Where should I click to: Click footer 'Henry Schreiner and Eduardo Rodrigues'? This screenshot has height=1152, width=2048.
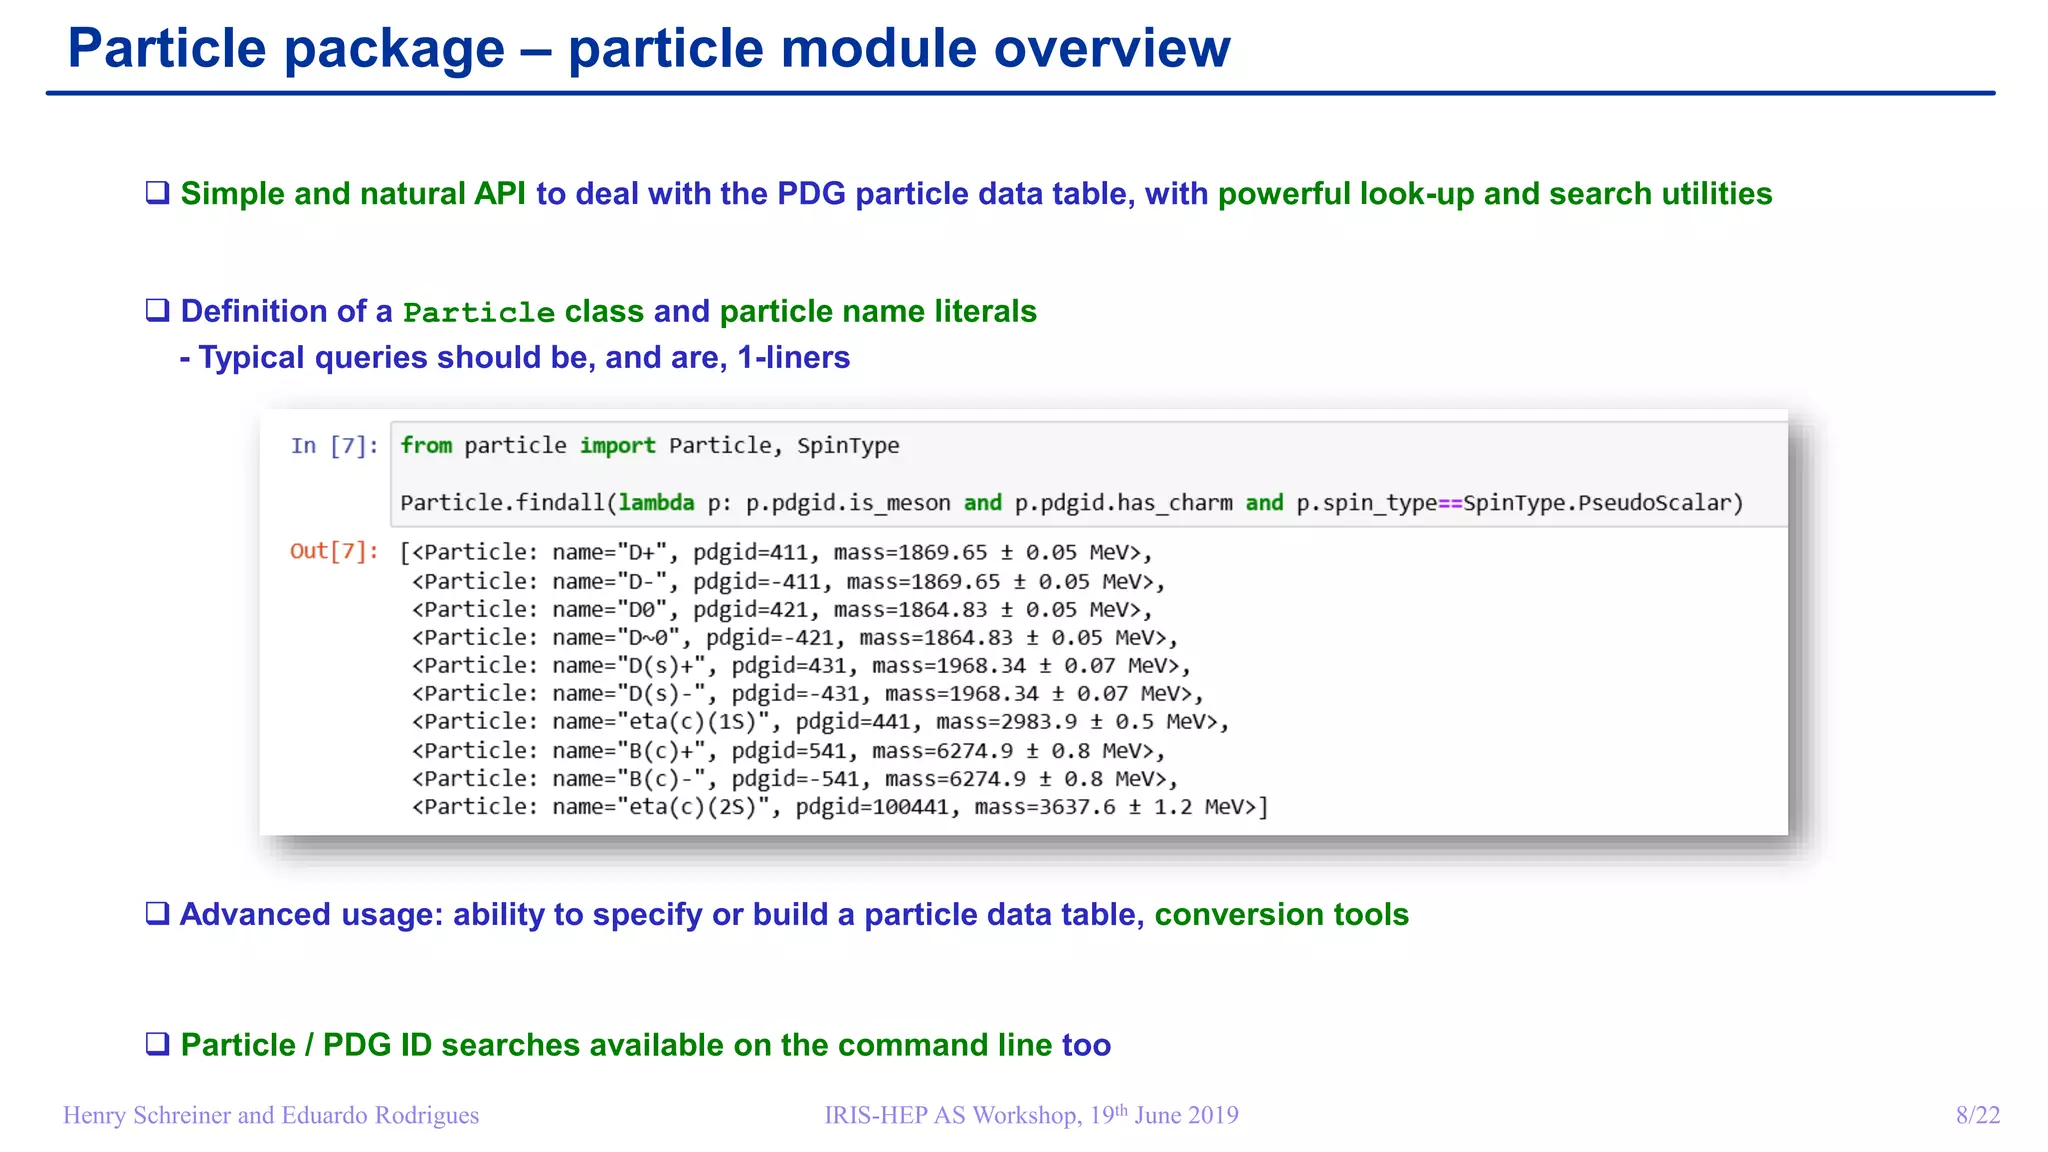click(x=271, y=1115)
